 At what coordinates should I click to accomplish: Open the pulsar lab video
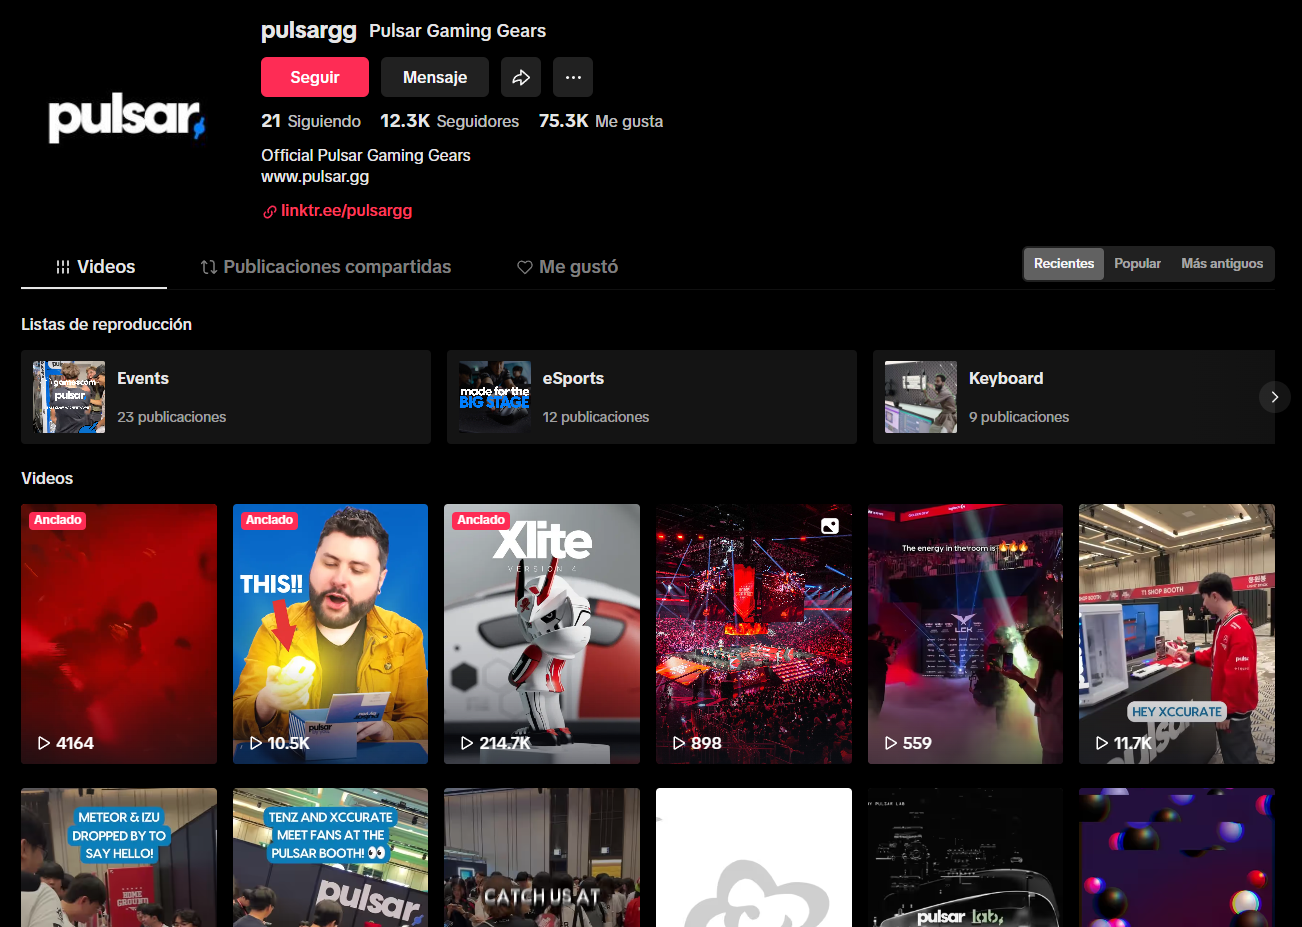click(x=965, y=858)
